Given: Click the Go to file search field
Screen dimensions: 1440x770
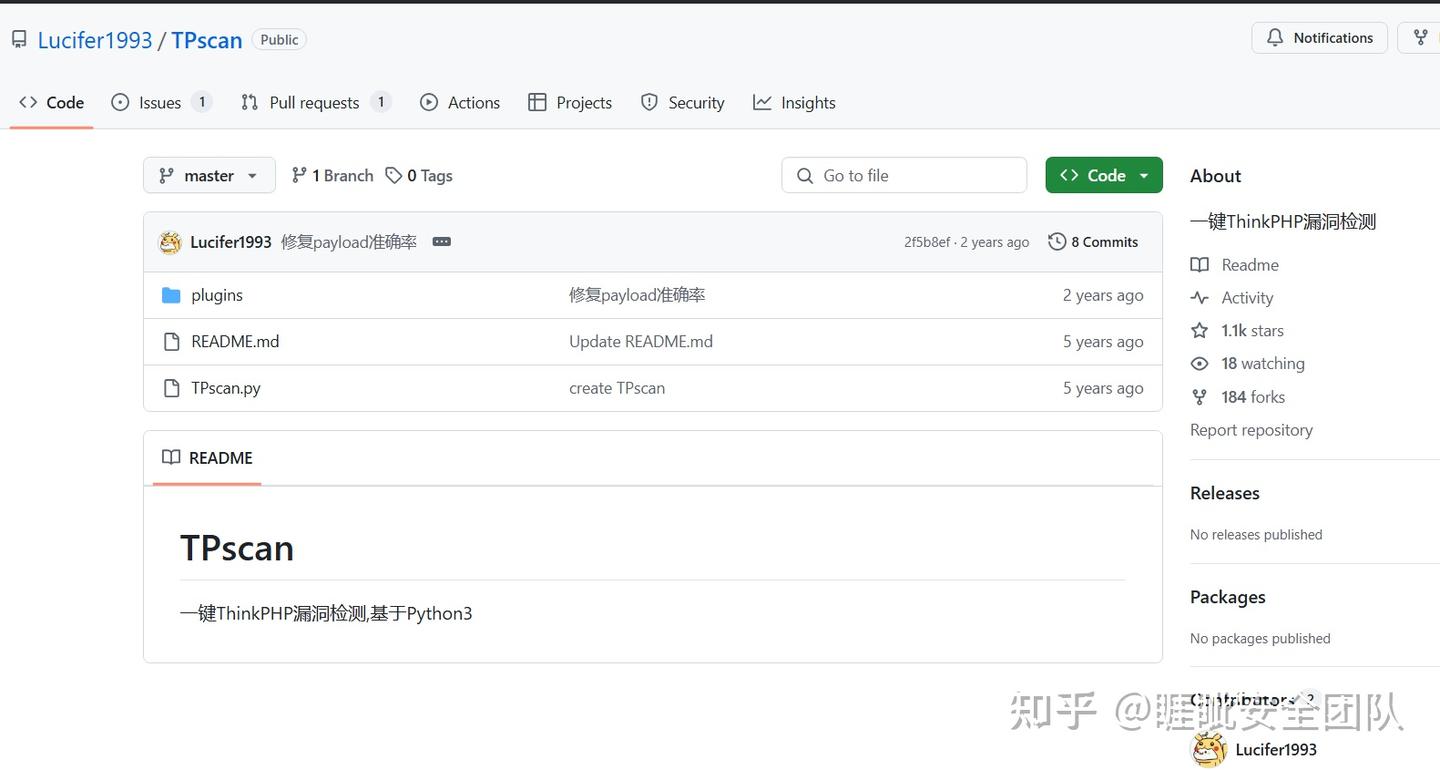Looking at the screenshot, I should tap(904, 175).
